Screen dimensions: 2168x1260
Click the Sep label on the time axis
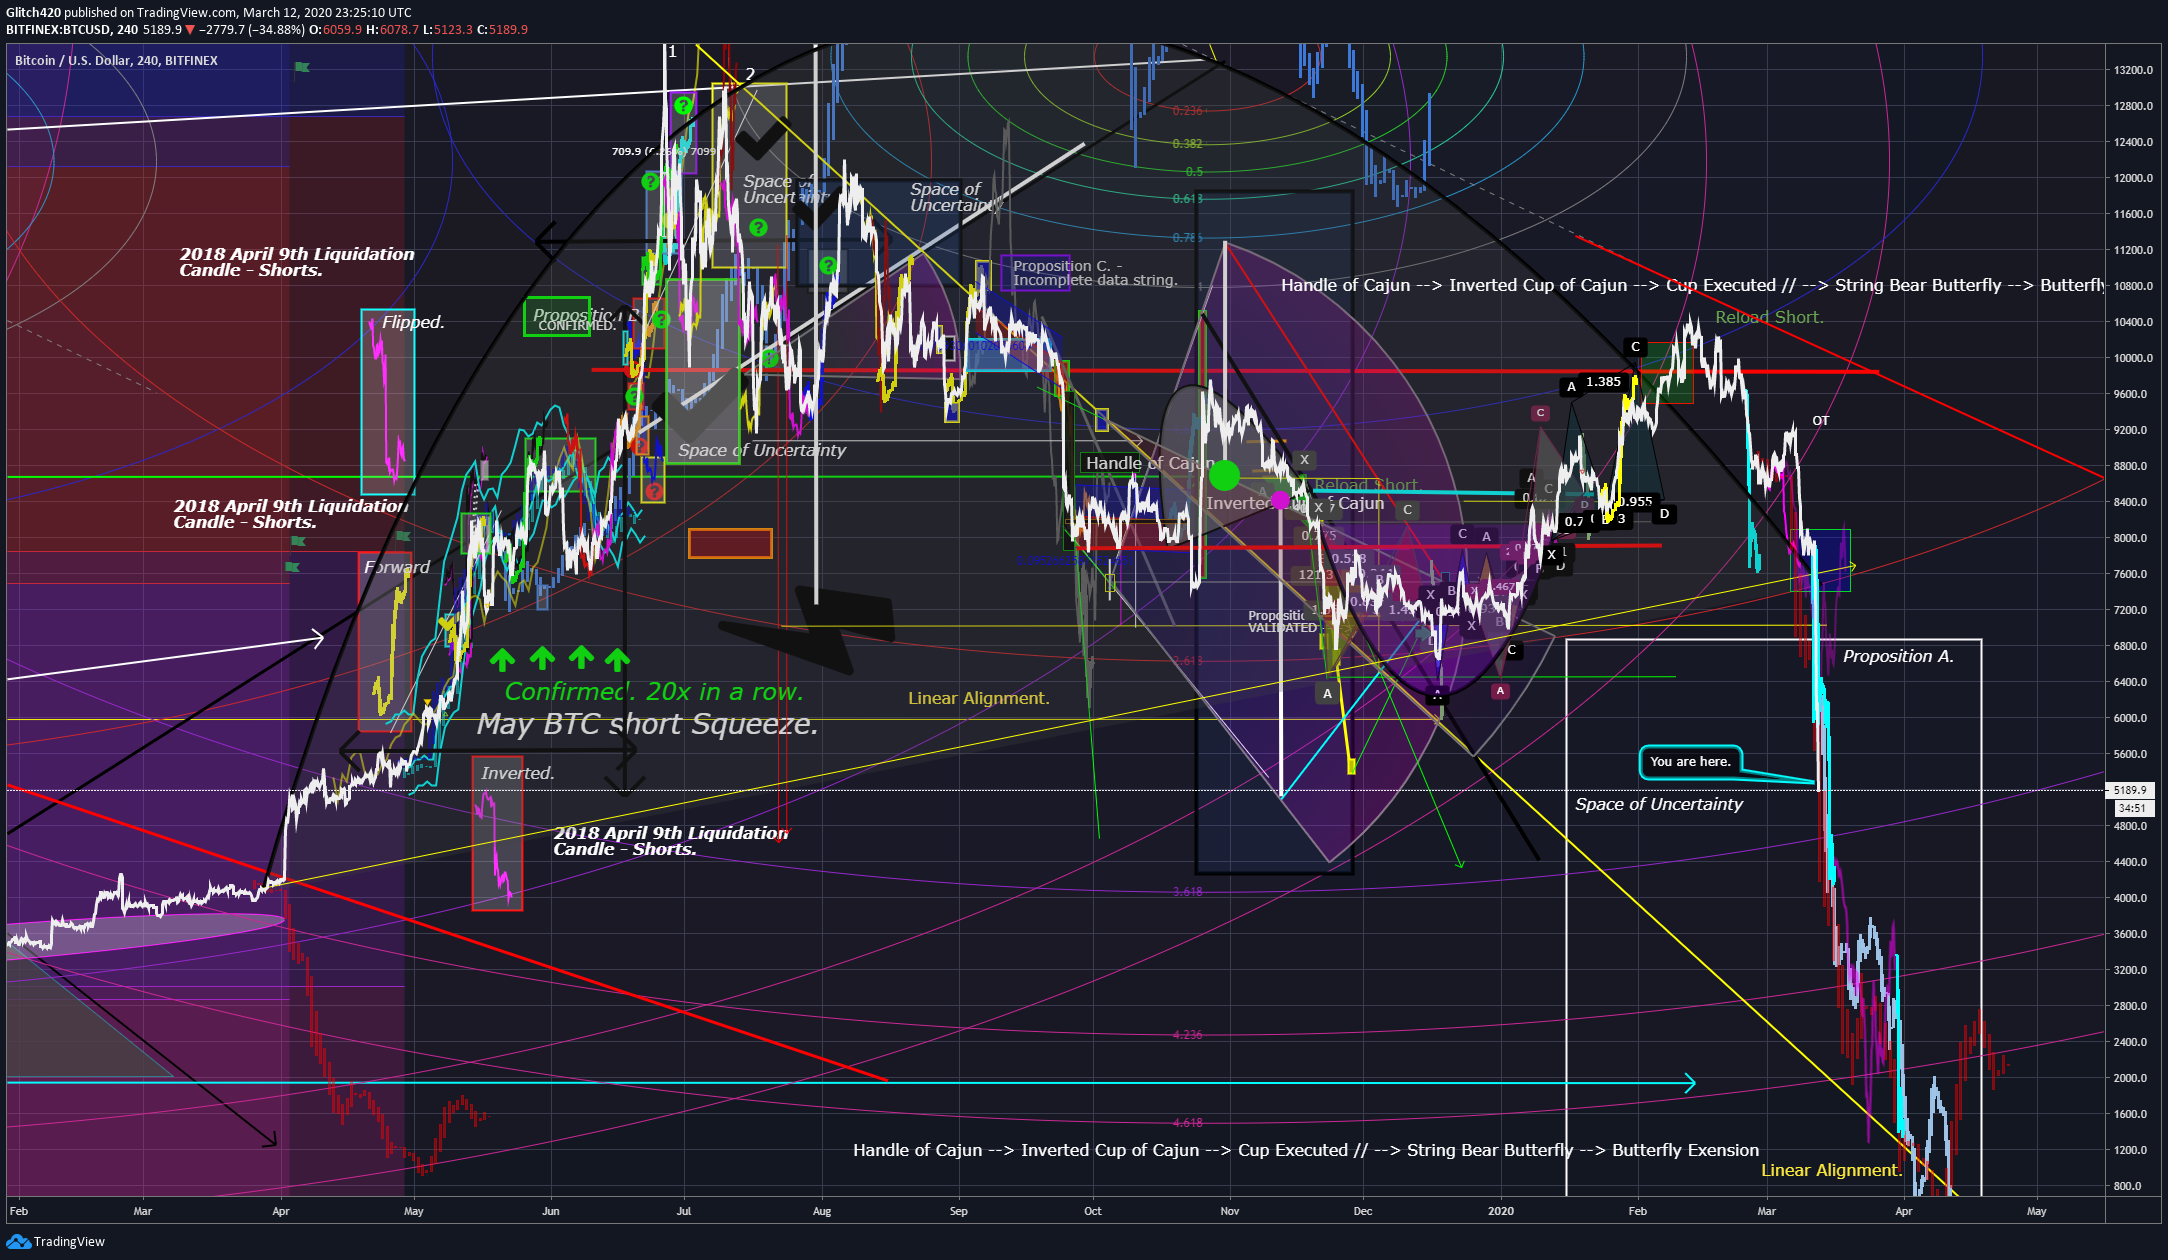tap(959, 1211)
